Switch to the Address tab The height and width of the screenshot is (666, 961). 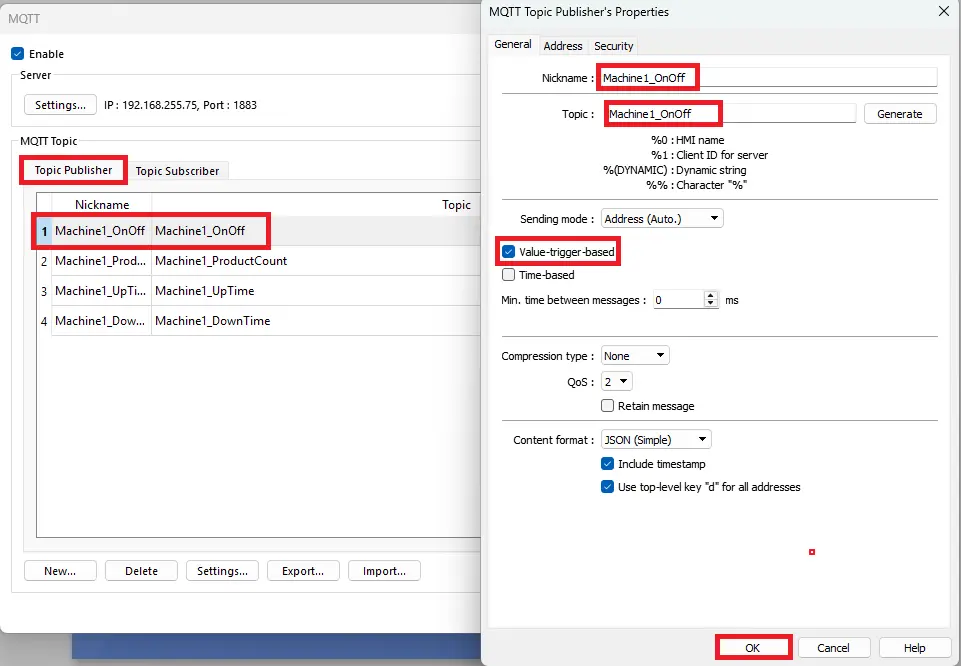(563, 46)
